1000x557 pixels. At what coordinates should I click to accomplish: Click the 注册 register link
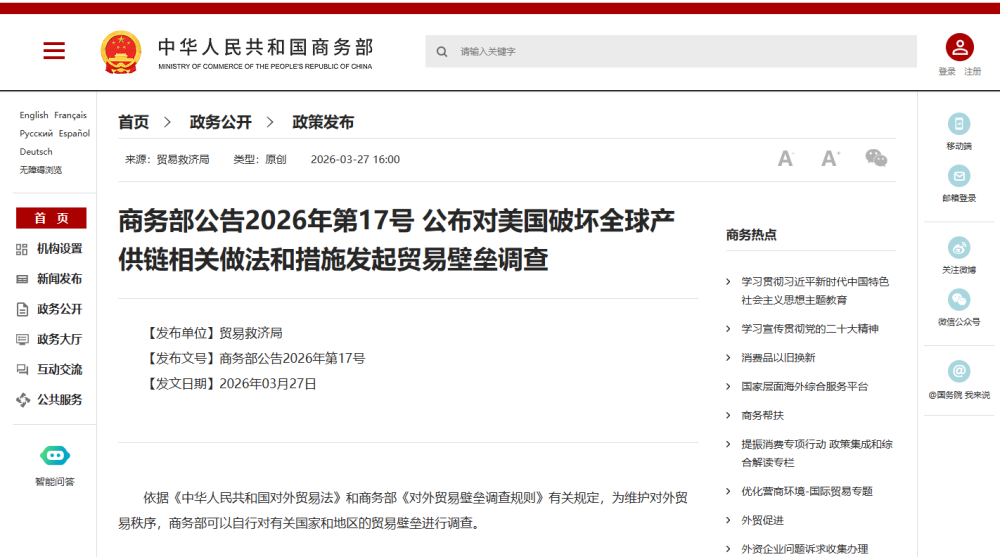click(972, 72)
